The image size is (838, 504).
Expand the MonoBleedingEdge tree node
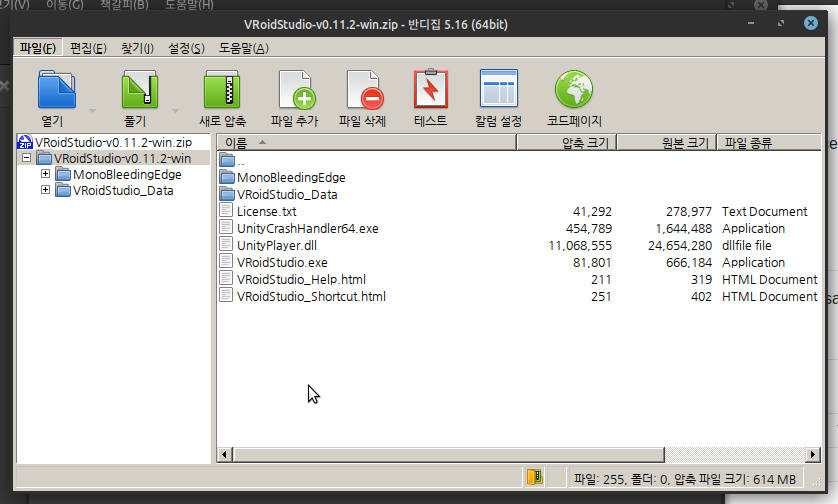pos(45,174)
